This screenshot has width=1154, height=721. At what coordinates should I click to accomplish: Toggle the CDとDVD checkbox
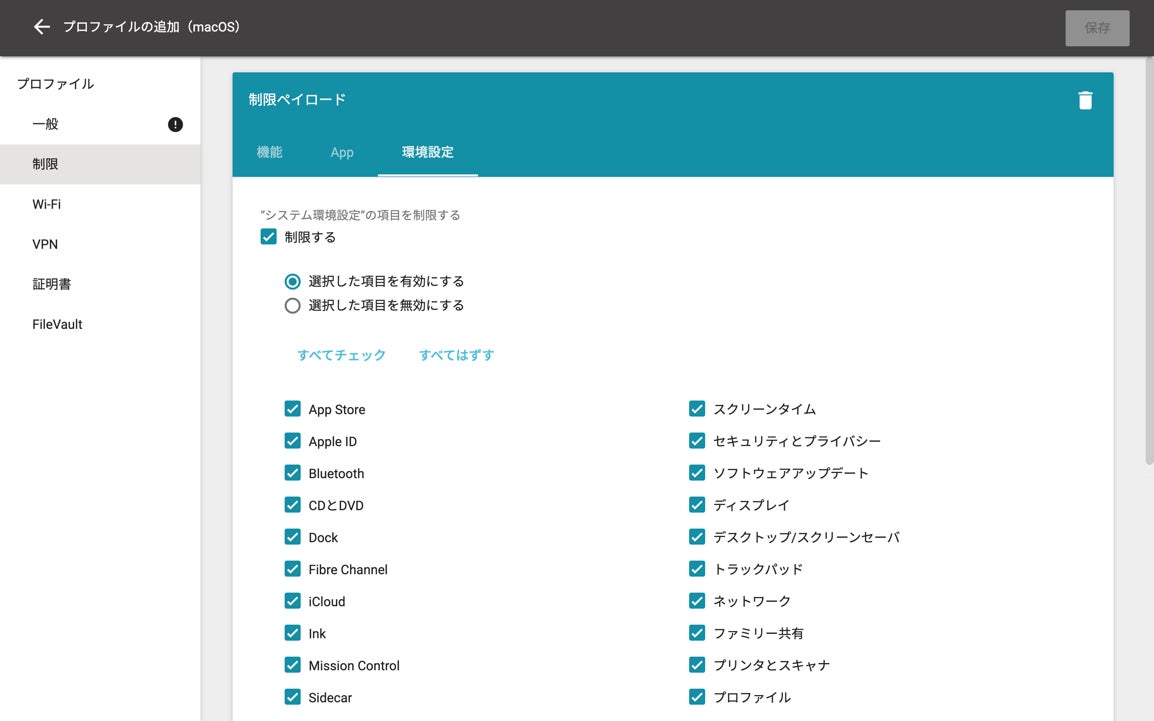click(292, 505)
